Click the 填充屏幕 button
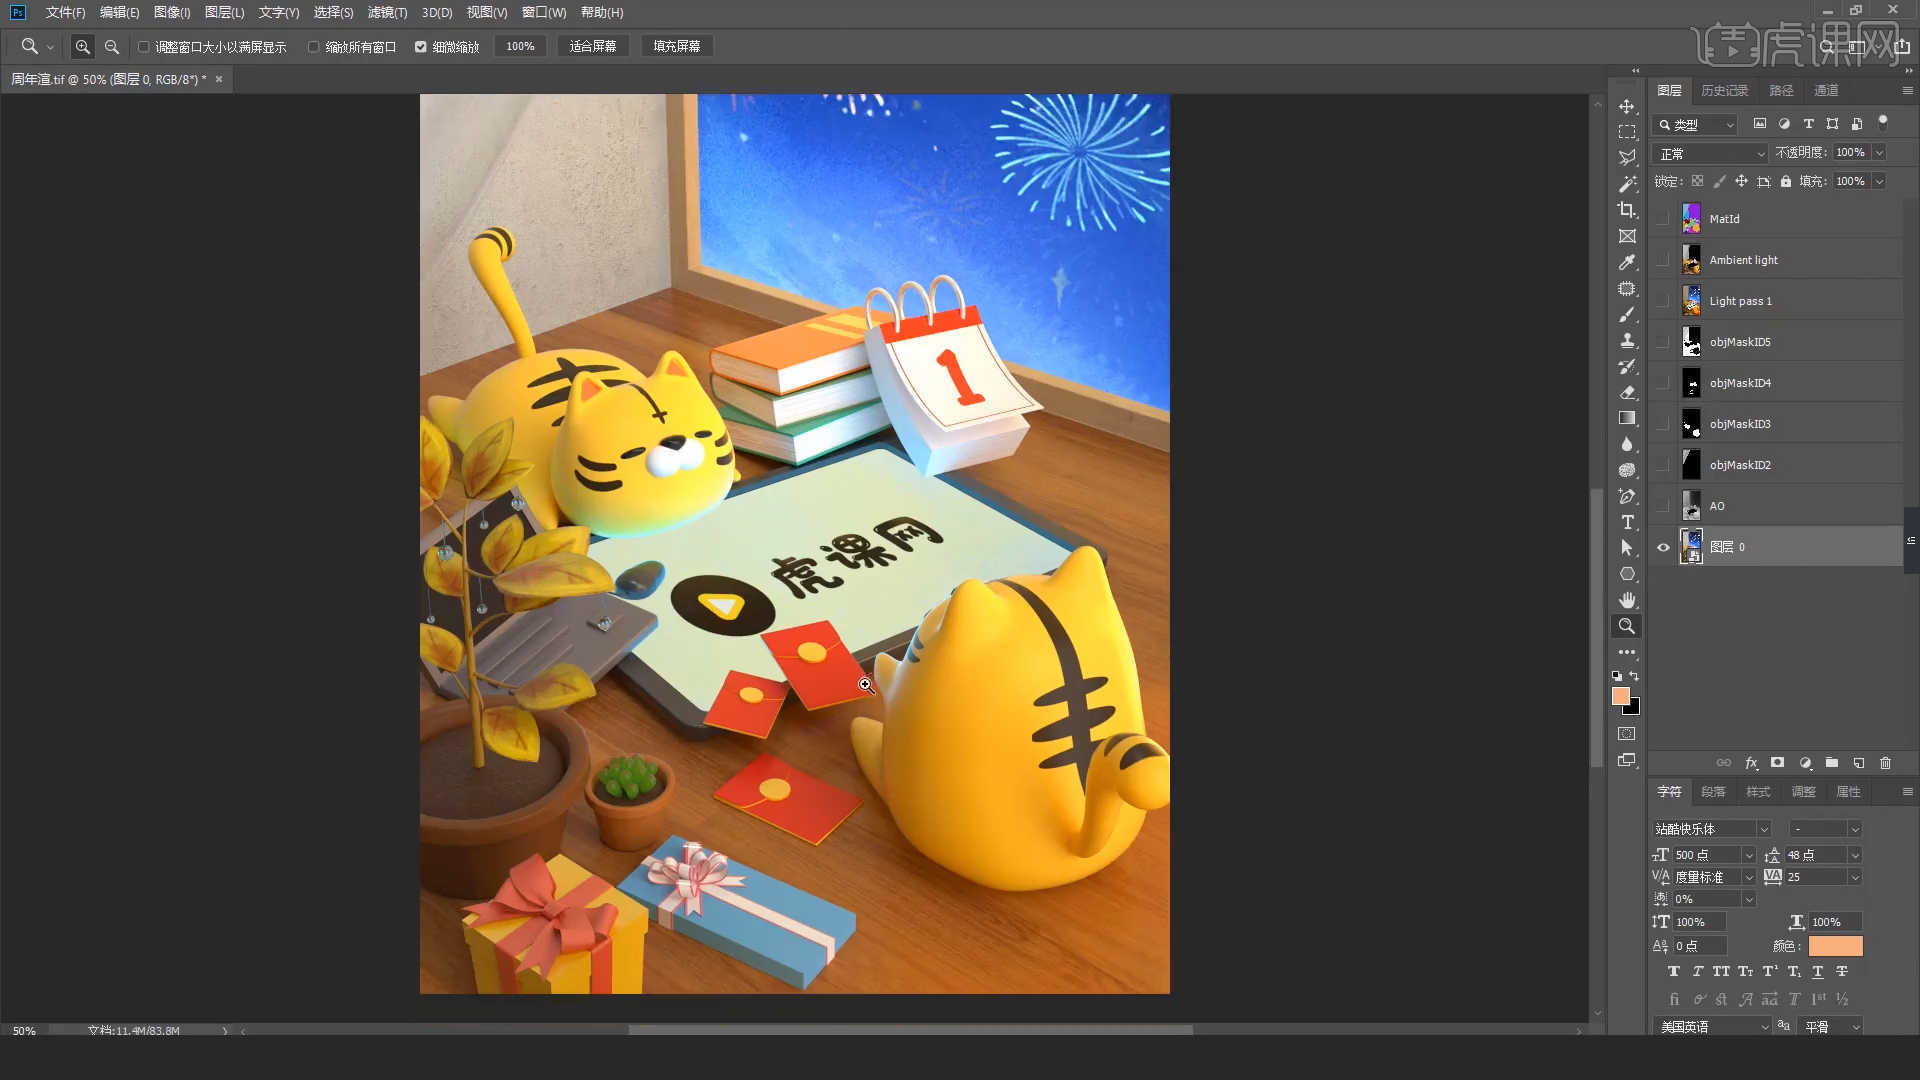Screen dimensions: 1920x1080 [x=676, y=46]
